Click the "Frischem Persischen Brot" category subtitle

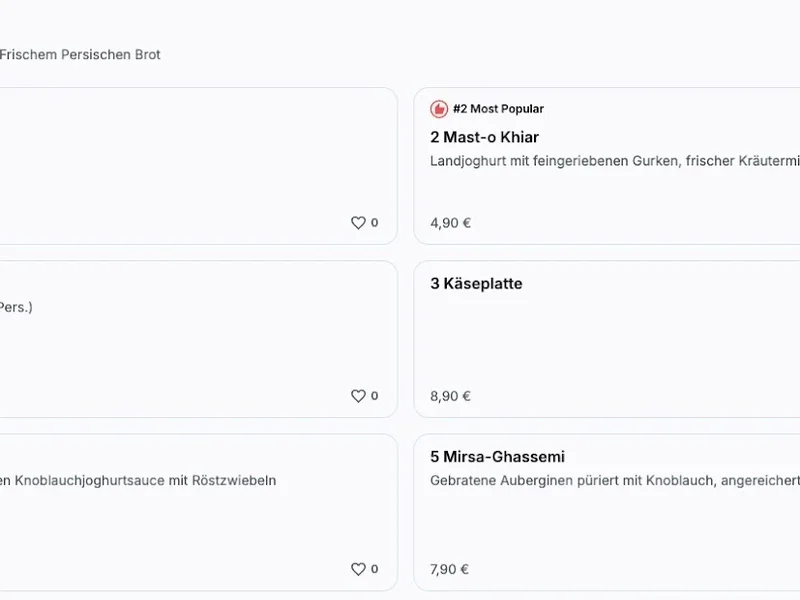tap(80, 55)
